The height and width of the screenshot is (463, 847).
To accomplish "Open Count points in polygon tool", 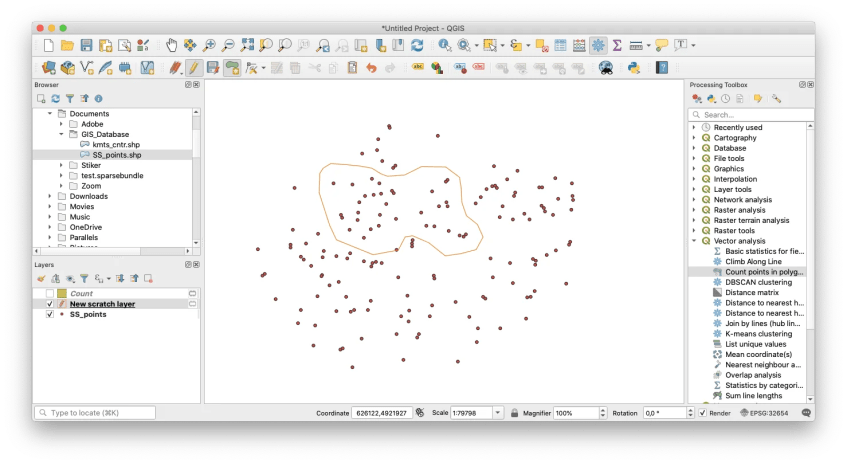I will point(763,272).
